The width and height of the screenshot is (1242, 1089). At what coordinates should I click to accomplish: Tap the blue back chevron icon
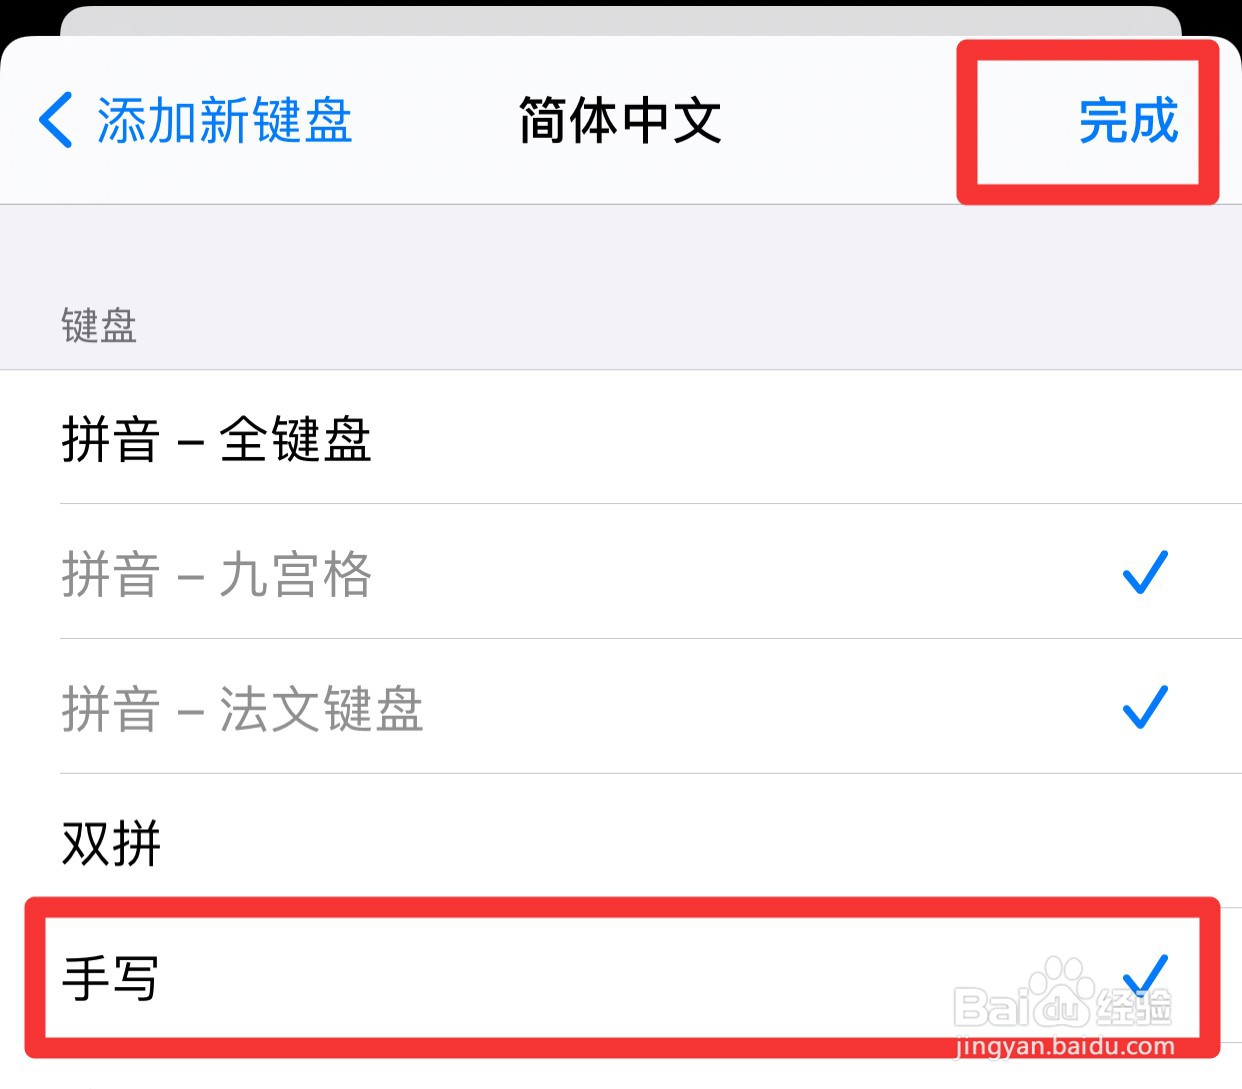[x=56, y=120]
